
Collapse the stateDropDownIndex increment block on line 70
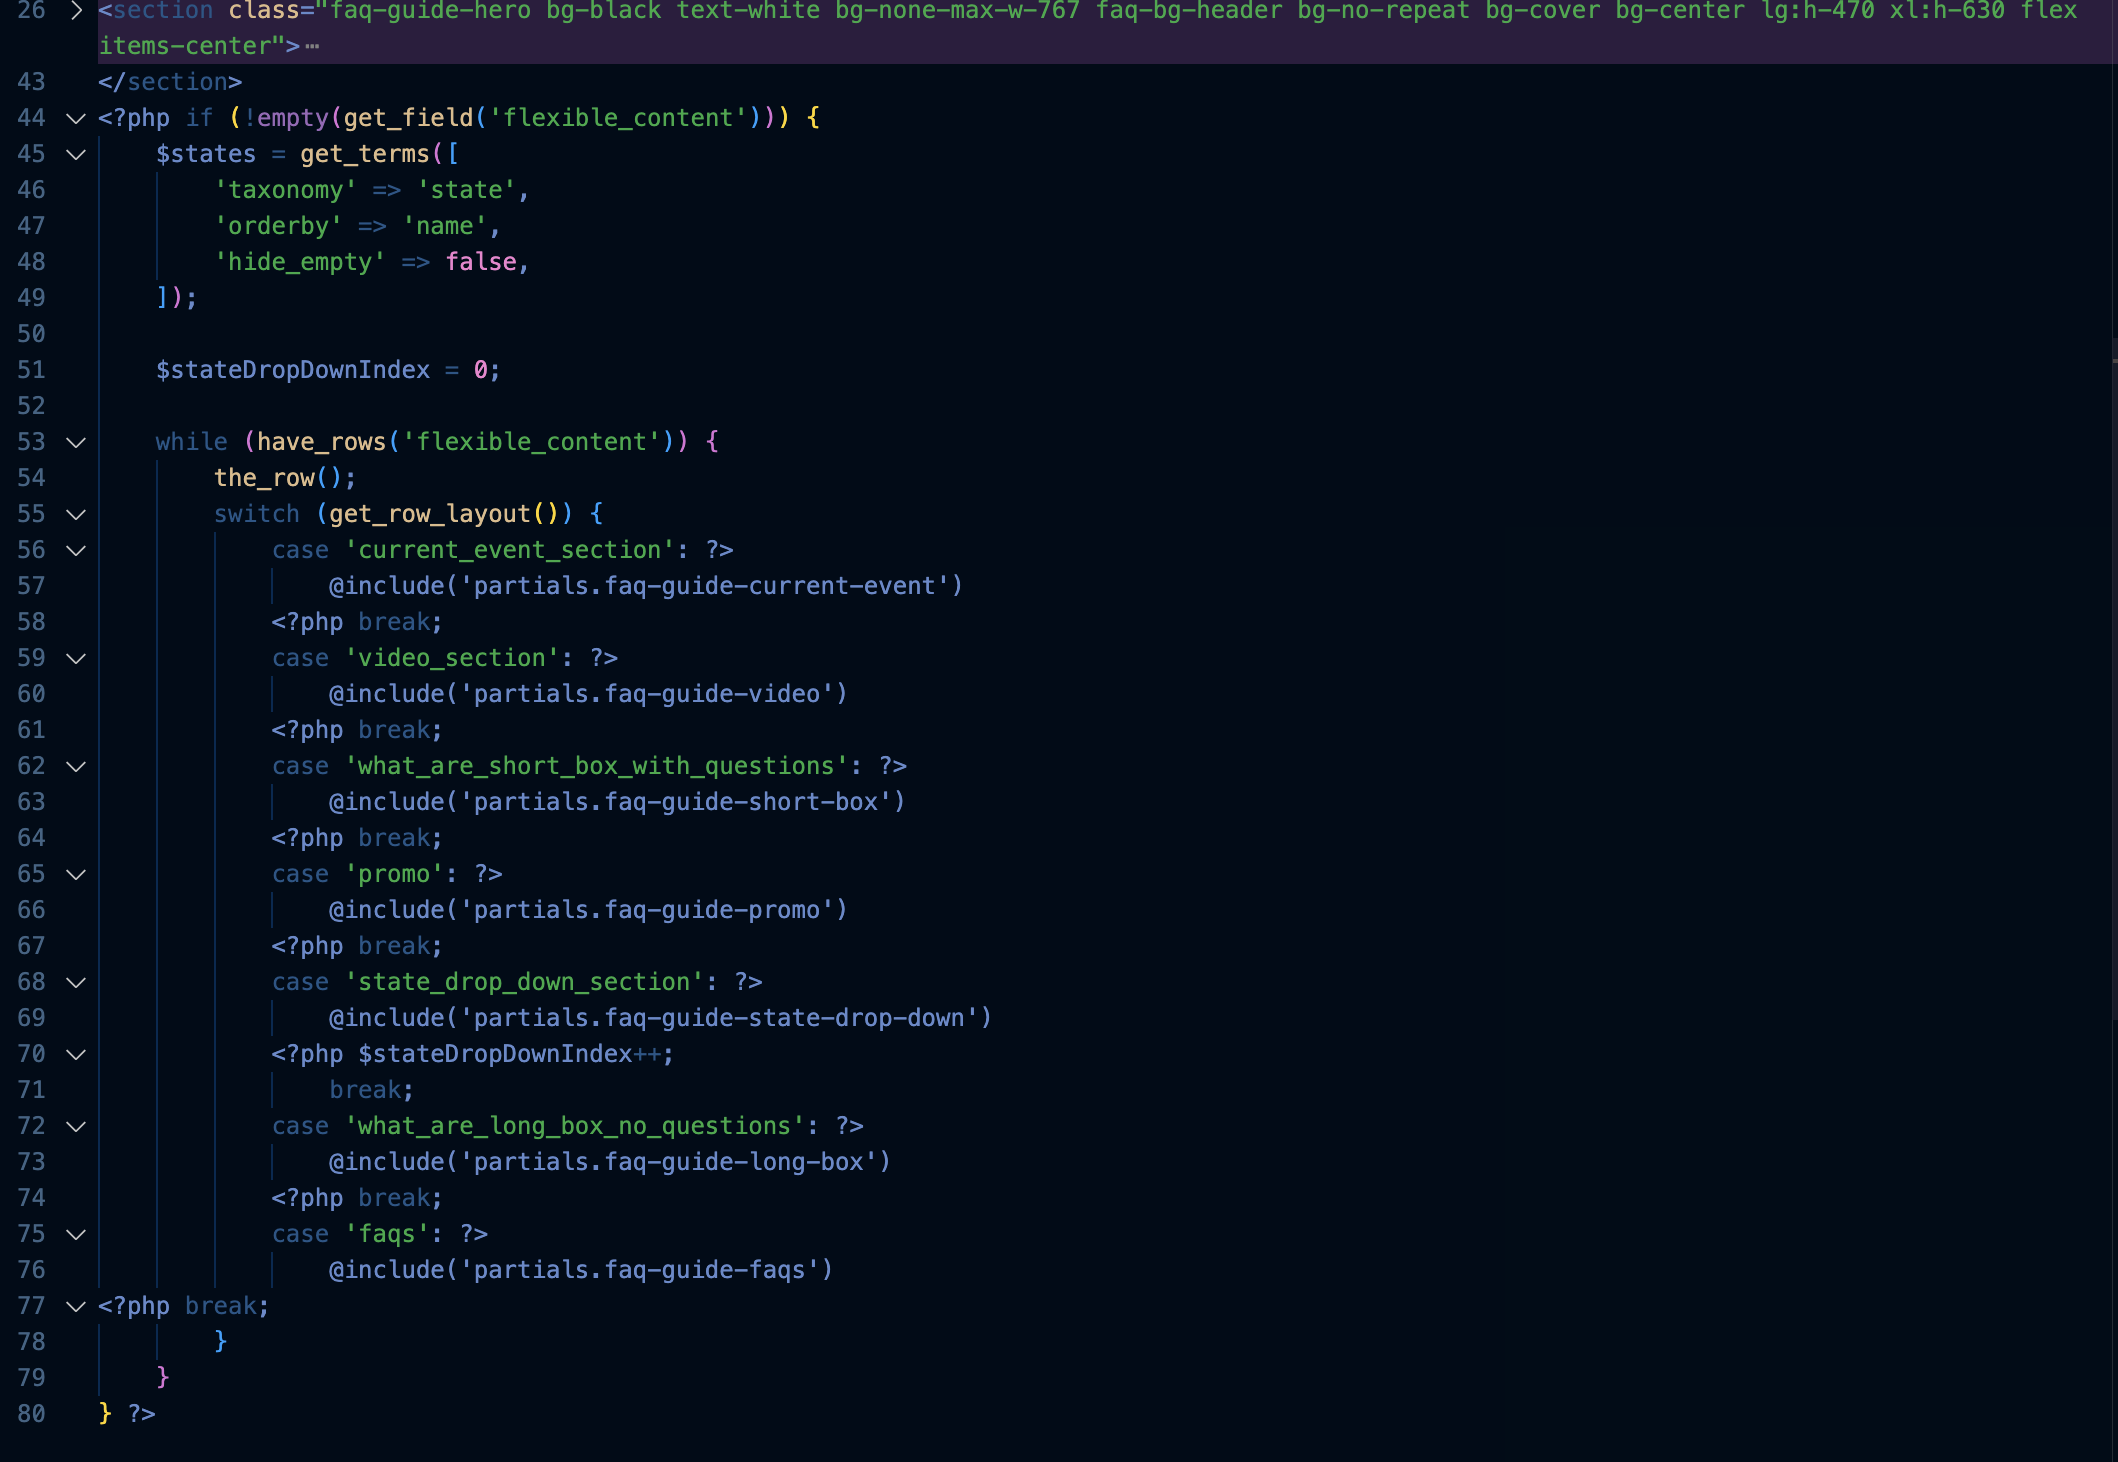point(76,1054)
